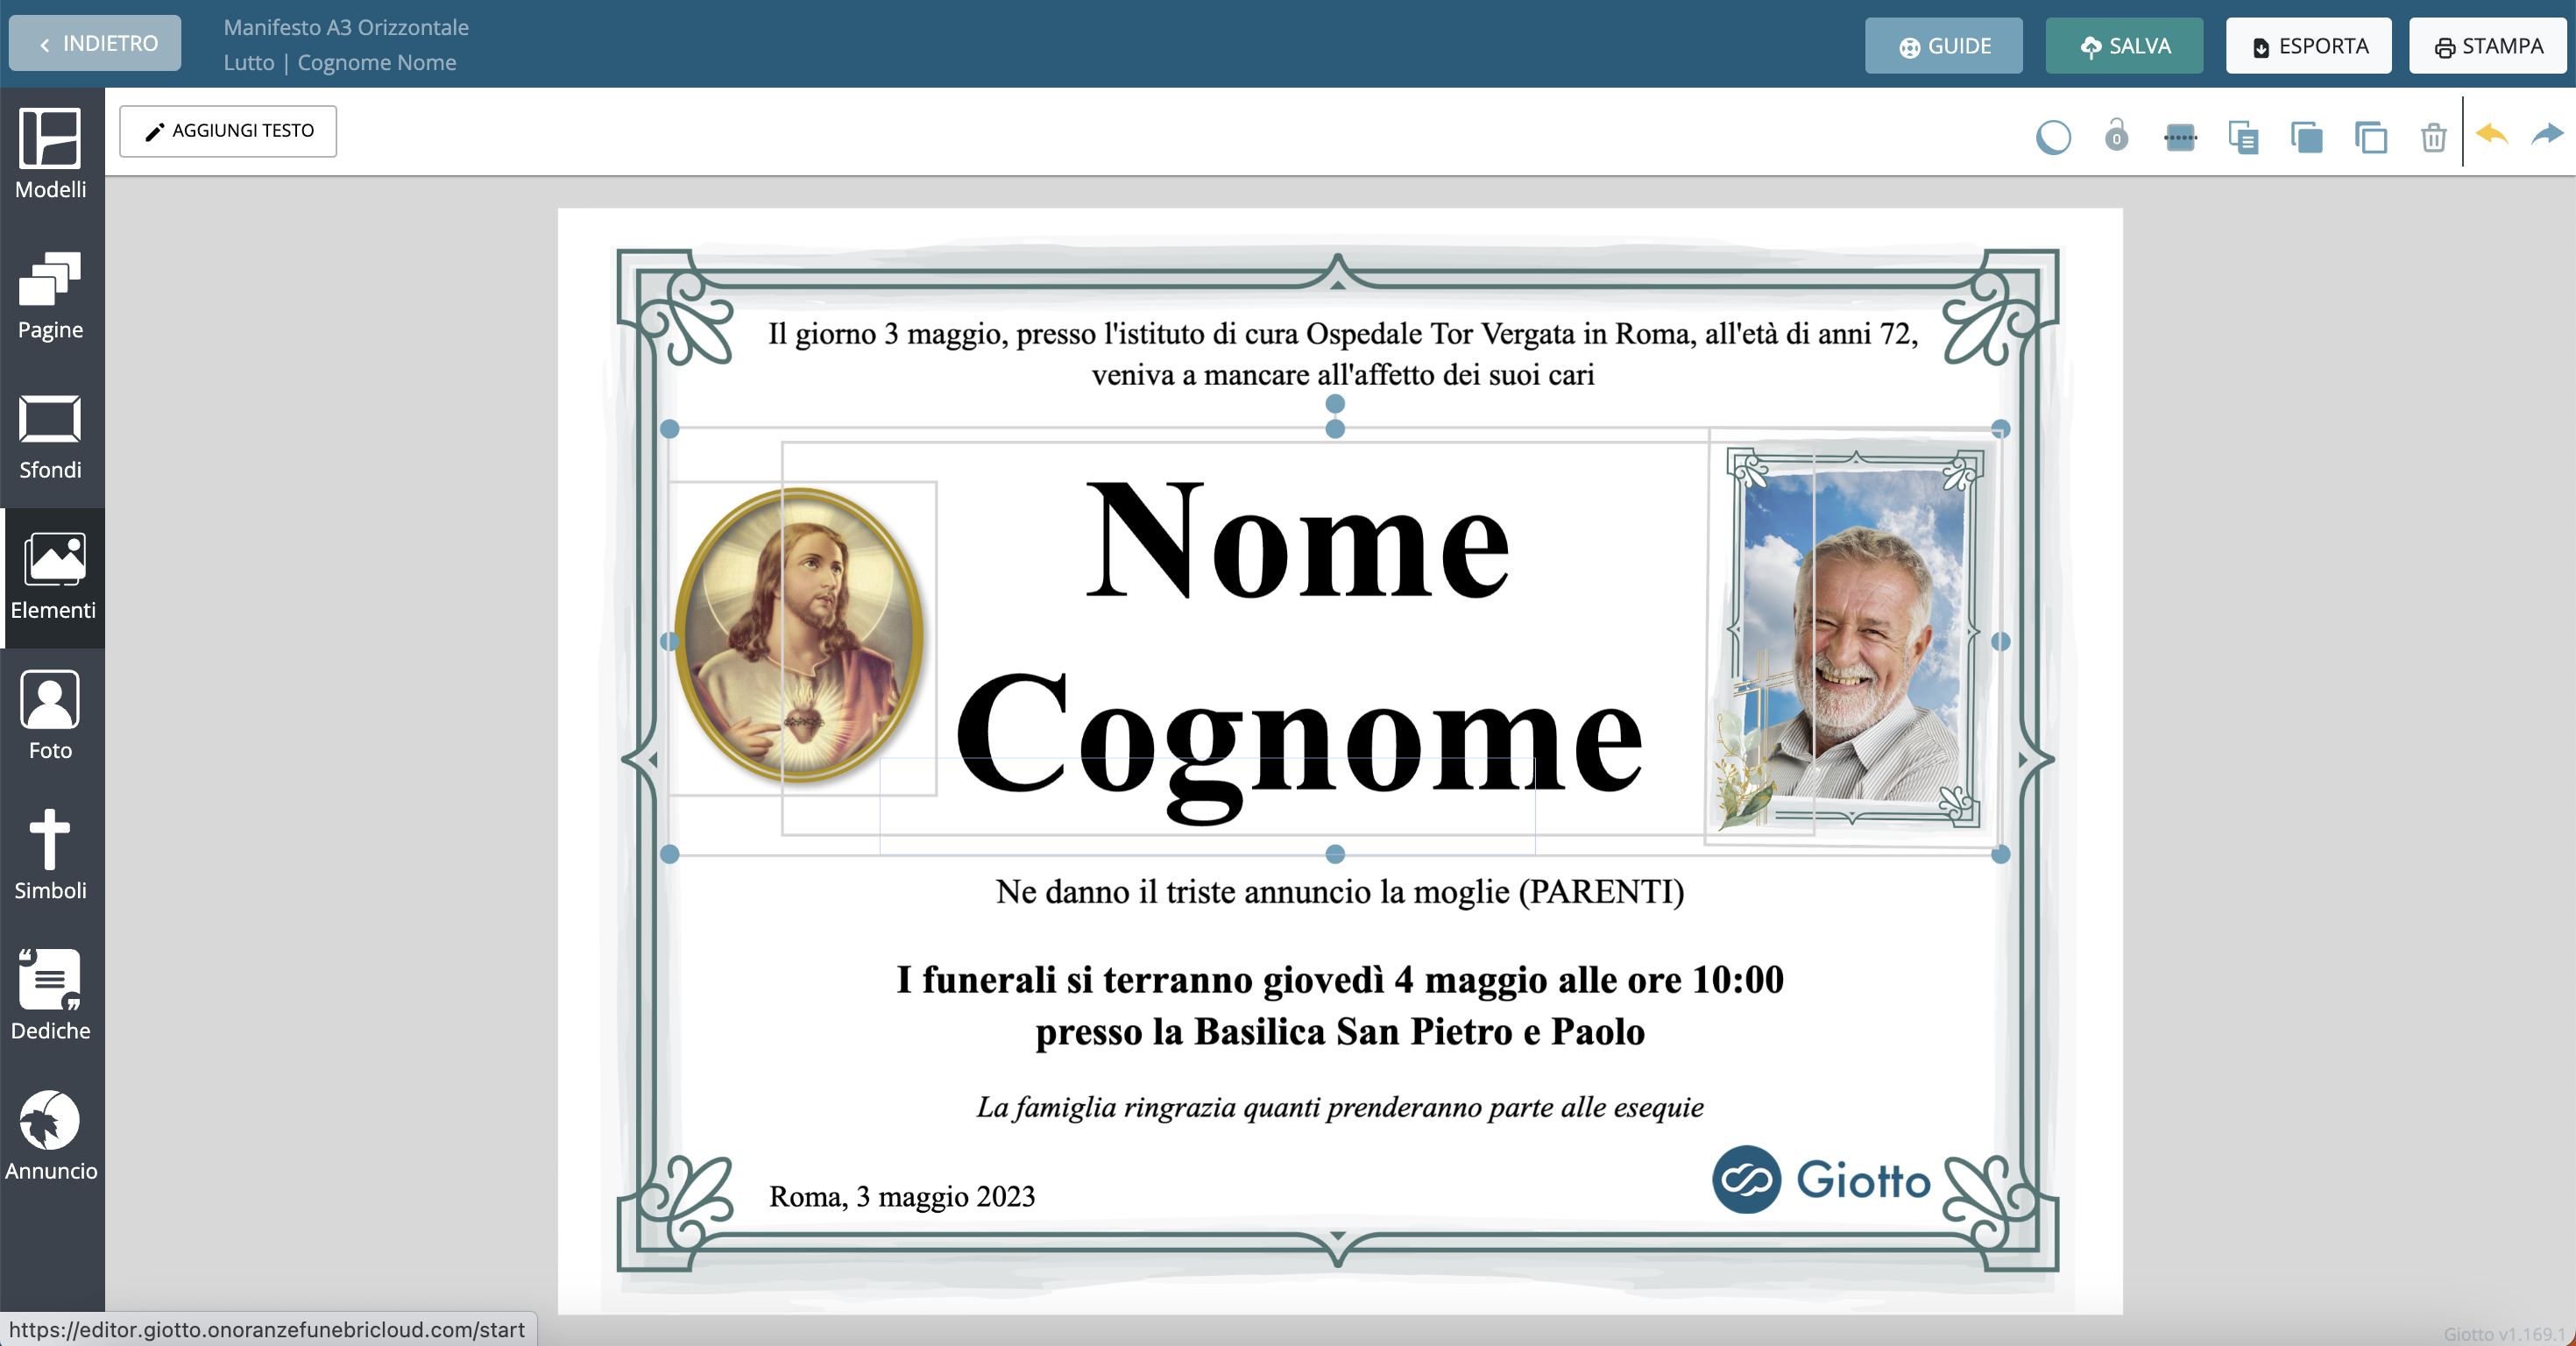Click the SALVA button
The image size is (2576, 1346).
pyautogui.click(x=2124, y=46)
